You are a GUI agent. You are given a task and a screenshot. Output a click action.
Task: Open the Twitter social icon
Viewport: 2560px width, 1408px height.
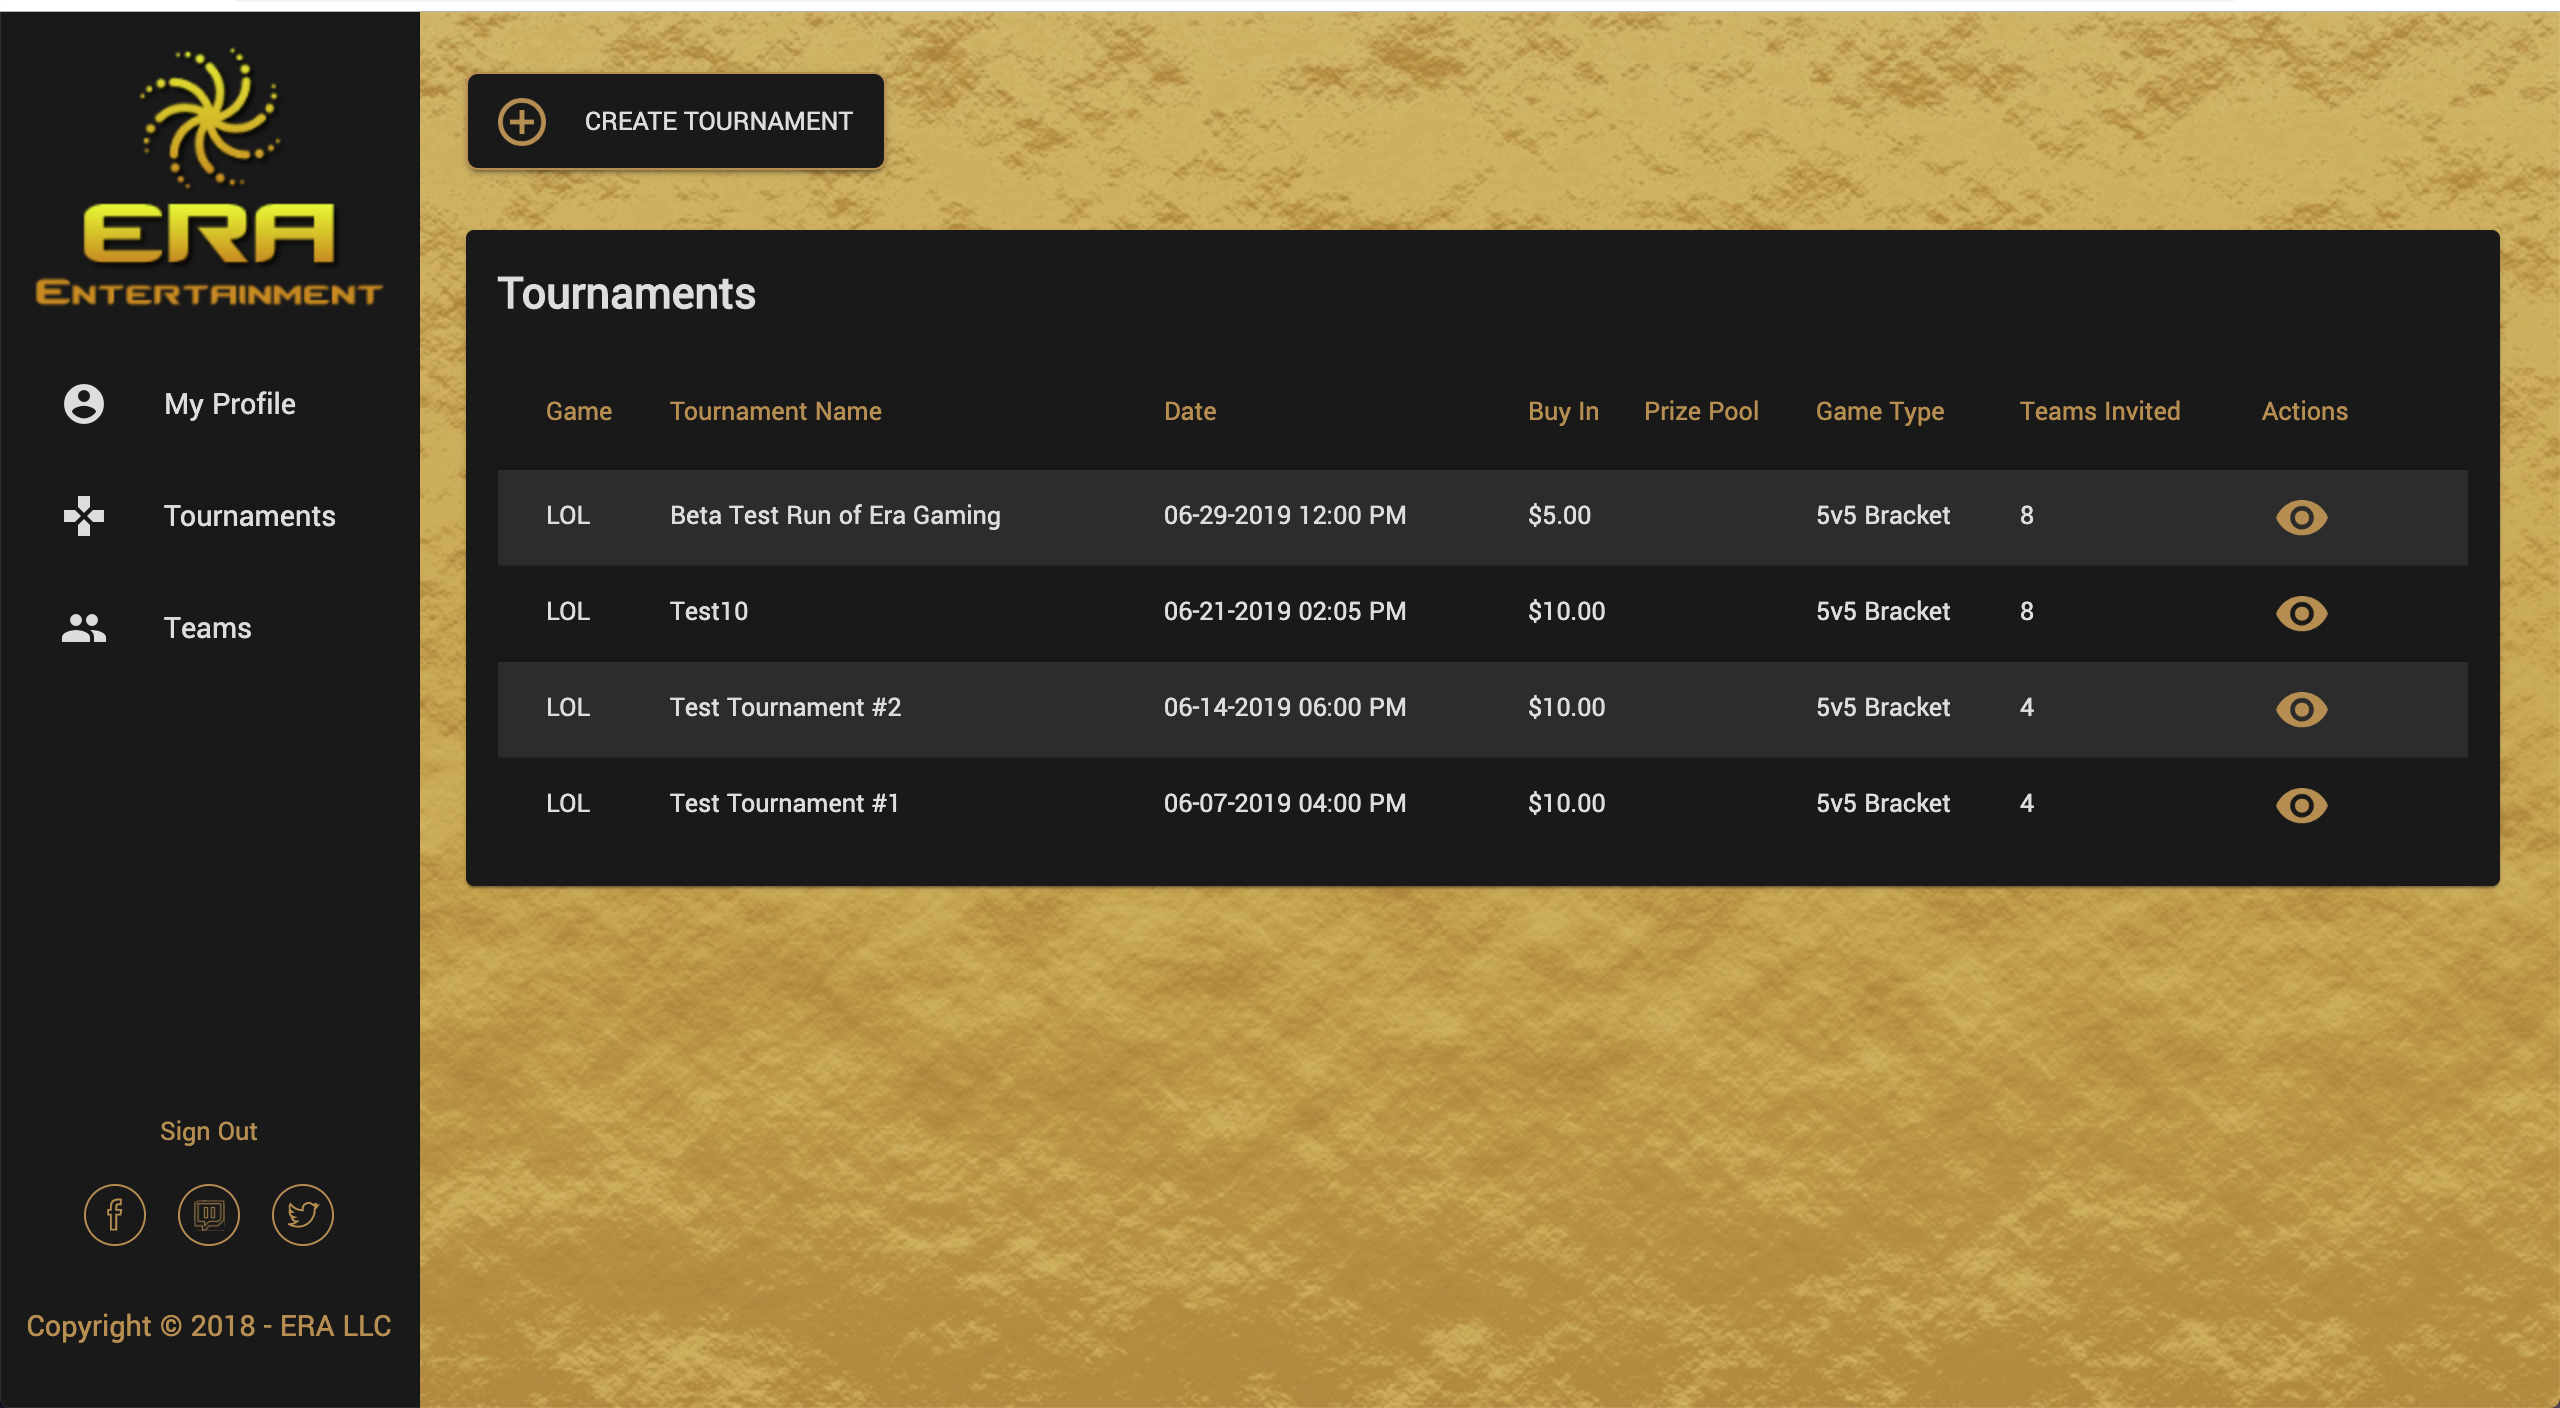[x=303, y=1215]
